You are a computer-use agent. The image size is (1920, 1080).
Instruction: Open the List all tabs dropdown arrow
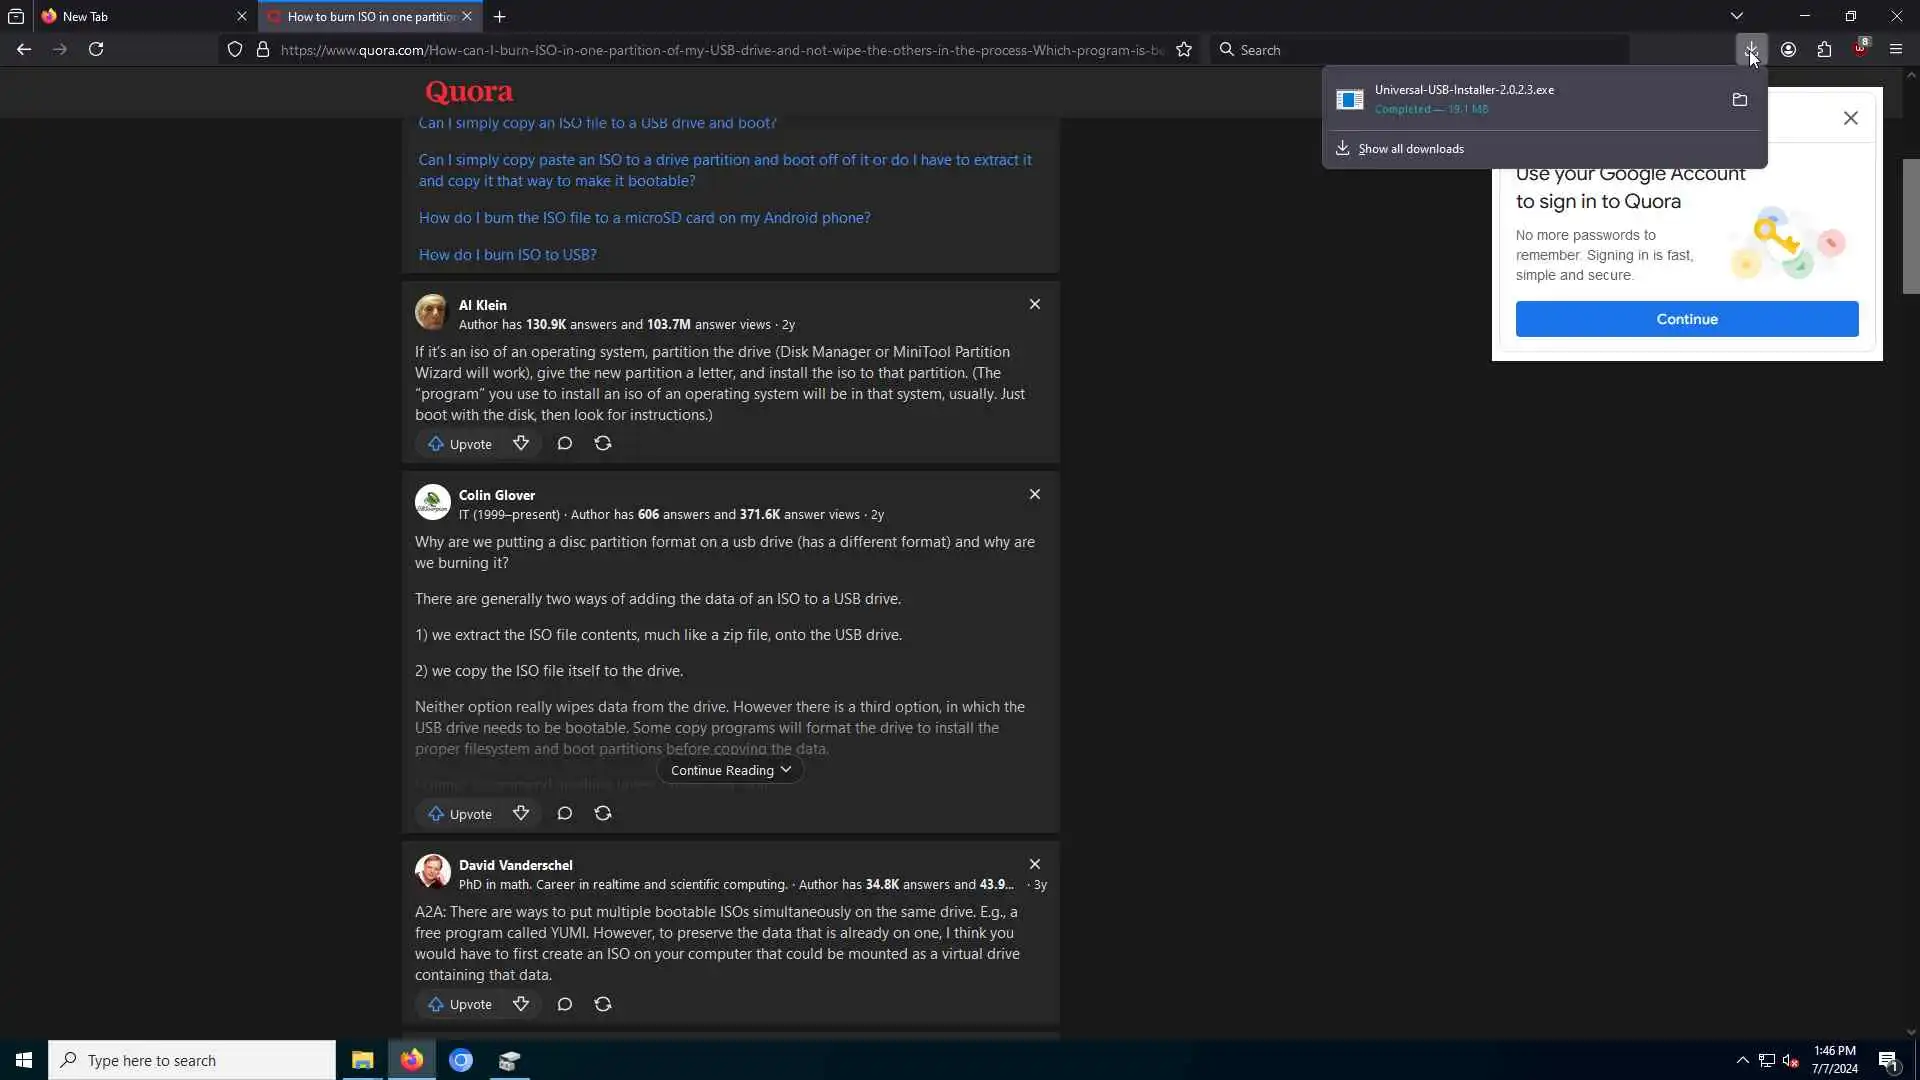pos(1737,16)
